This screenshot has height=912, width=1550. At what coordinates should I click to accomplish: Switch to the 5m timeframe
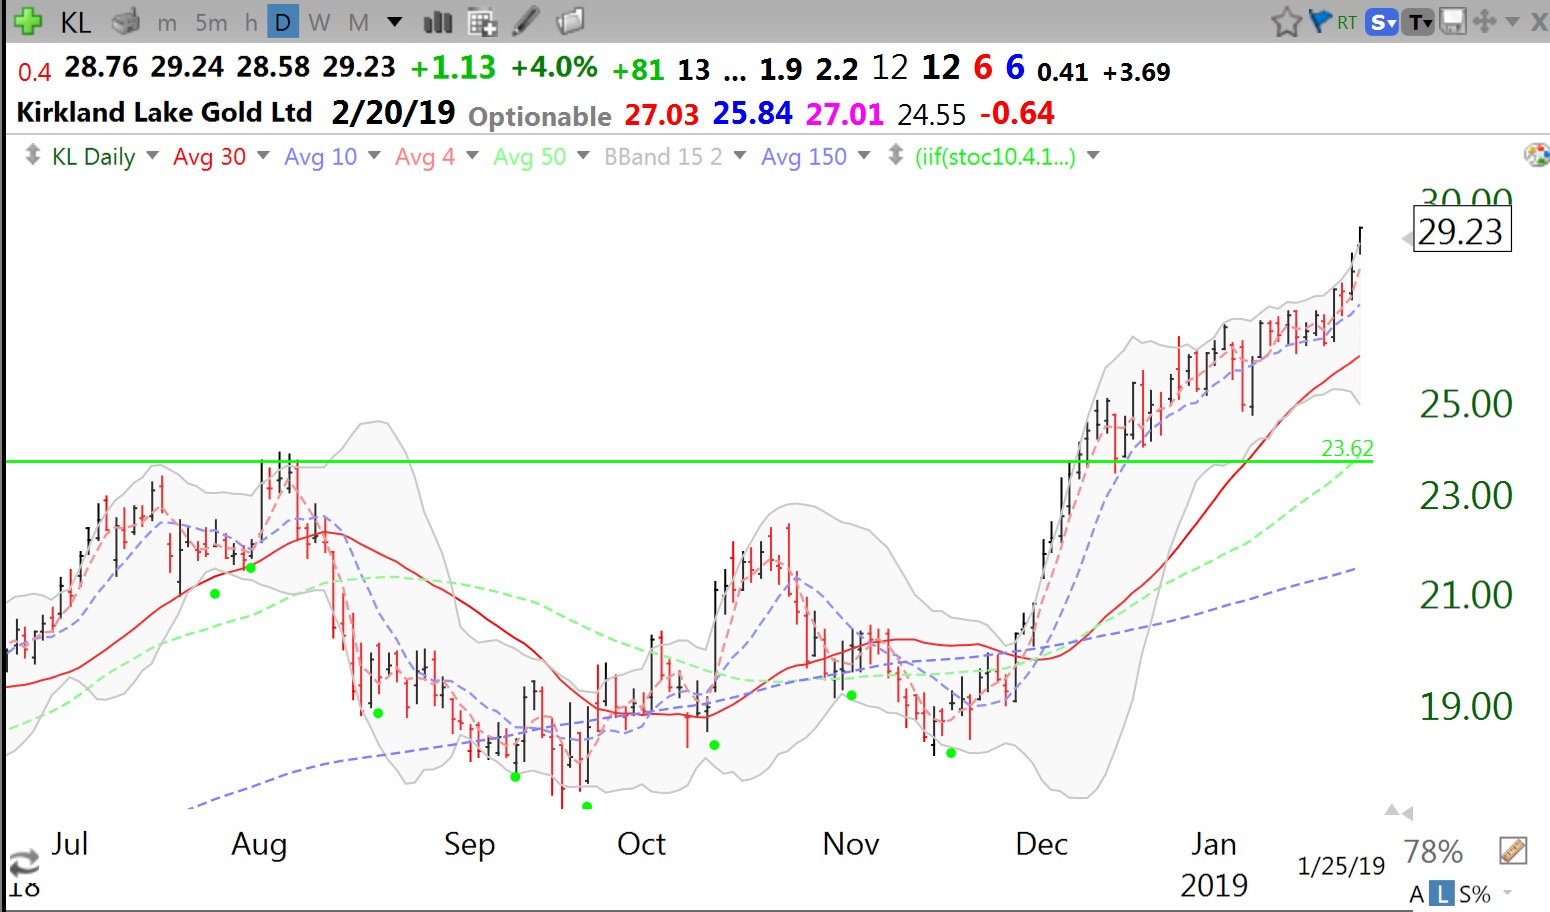(x=211, y=22)
